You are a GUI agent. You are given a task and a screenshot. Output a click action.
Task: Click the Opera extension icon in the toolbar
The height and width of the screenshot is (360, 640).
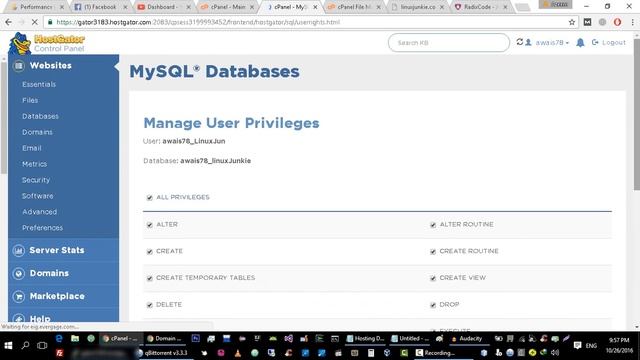tap(617, 22)
